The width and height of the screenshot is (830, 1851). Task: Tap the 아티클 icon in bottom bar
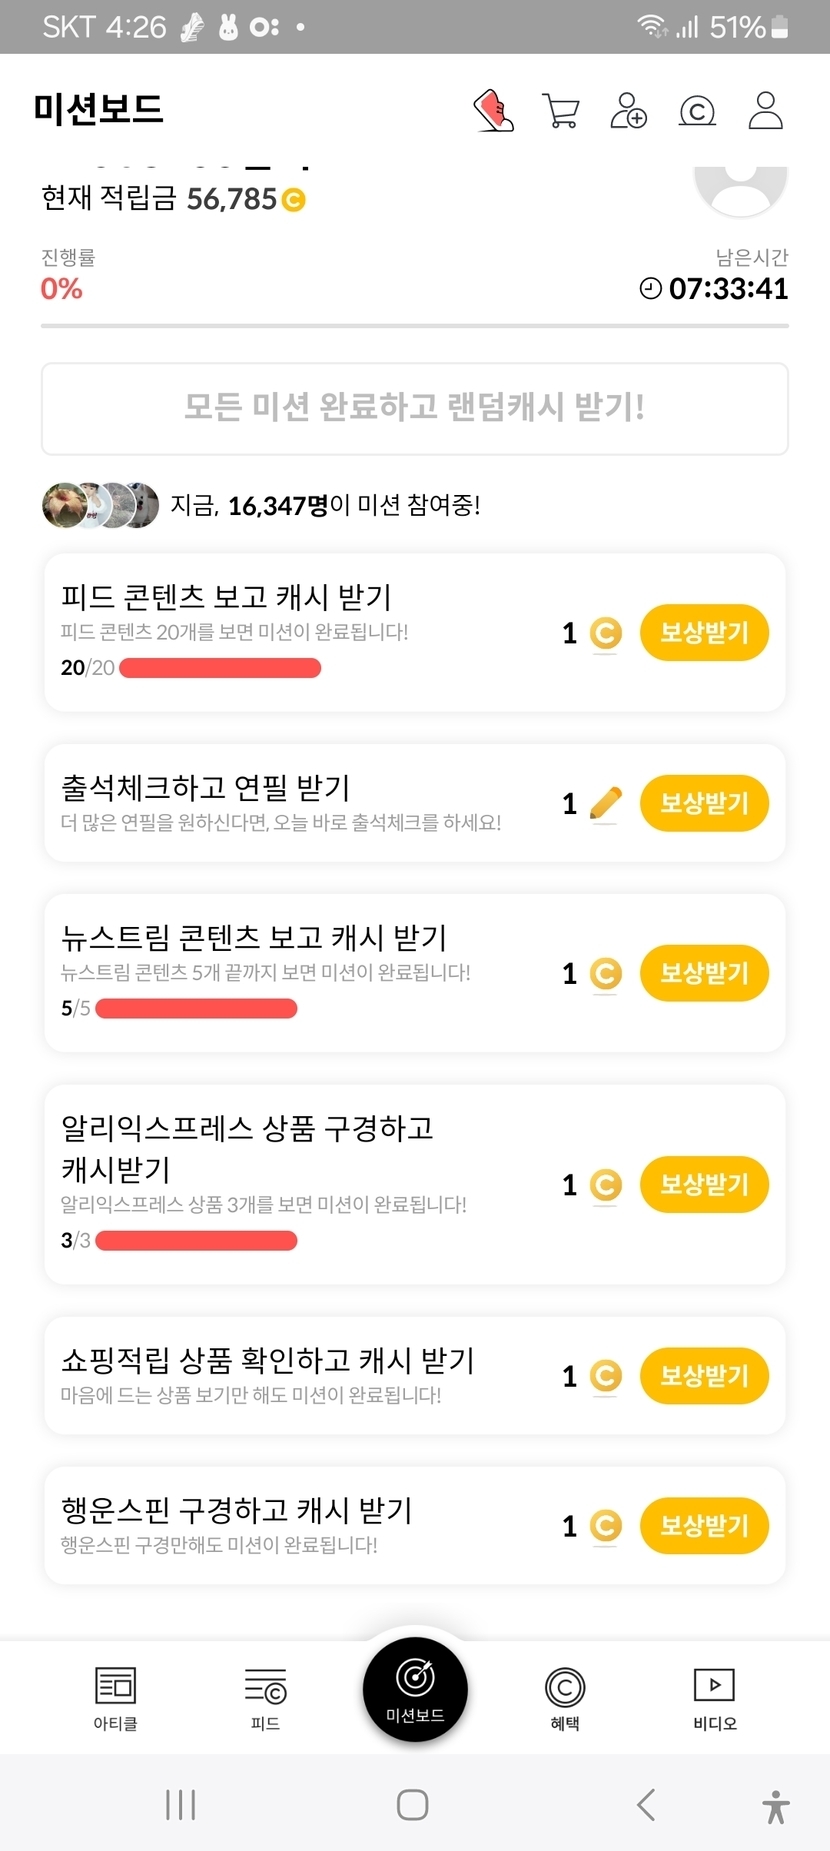(115, 1697)
